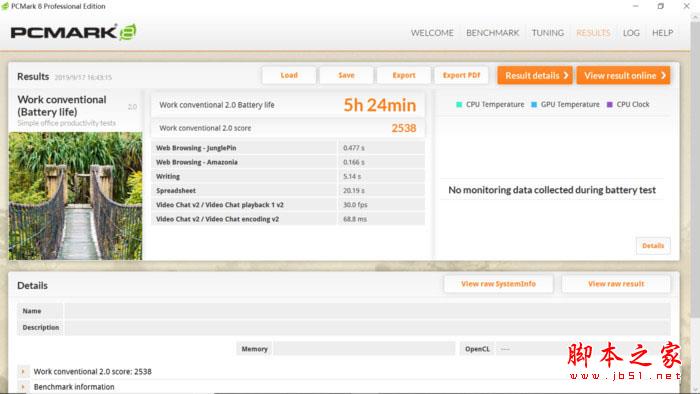Go to the LOG tab
The image size is (700, 394).
[631, 33]
